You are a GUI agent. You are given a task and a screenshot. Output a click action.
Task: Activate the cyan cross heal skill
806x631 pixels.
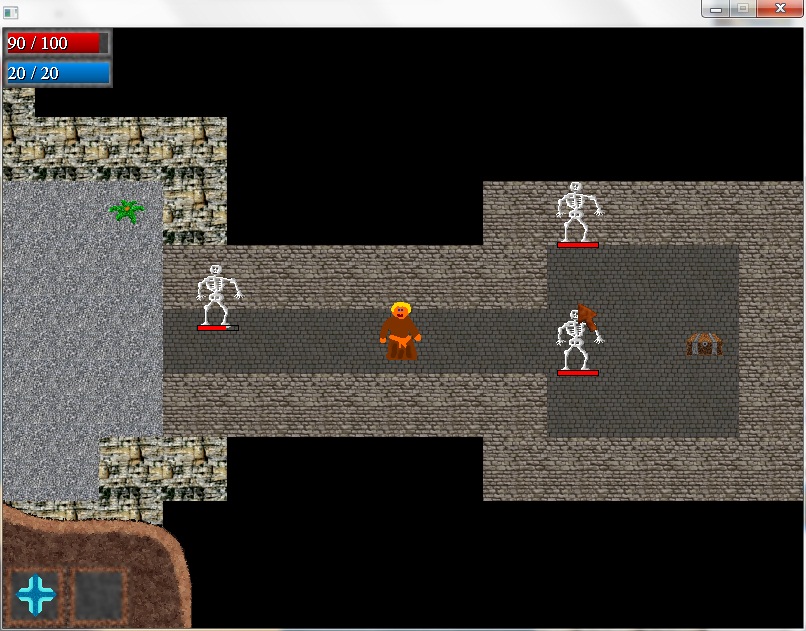point(36,594)
